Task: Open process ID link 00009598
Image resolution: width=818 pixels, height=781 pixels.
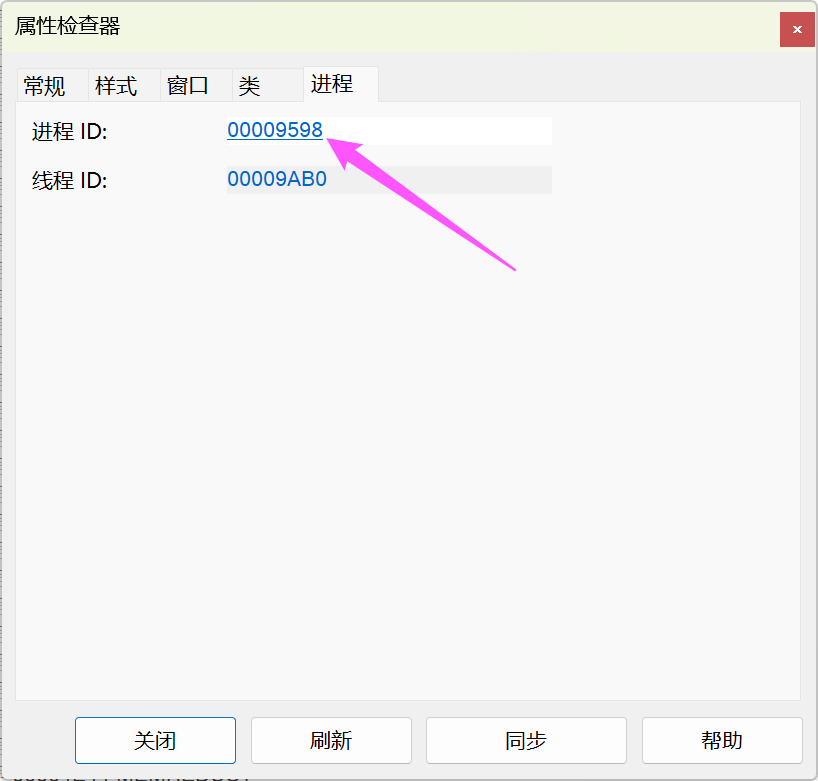Action: click(x=275, y=130)
